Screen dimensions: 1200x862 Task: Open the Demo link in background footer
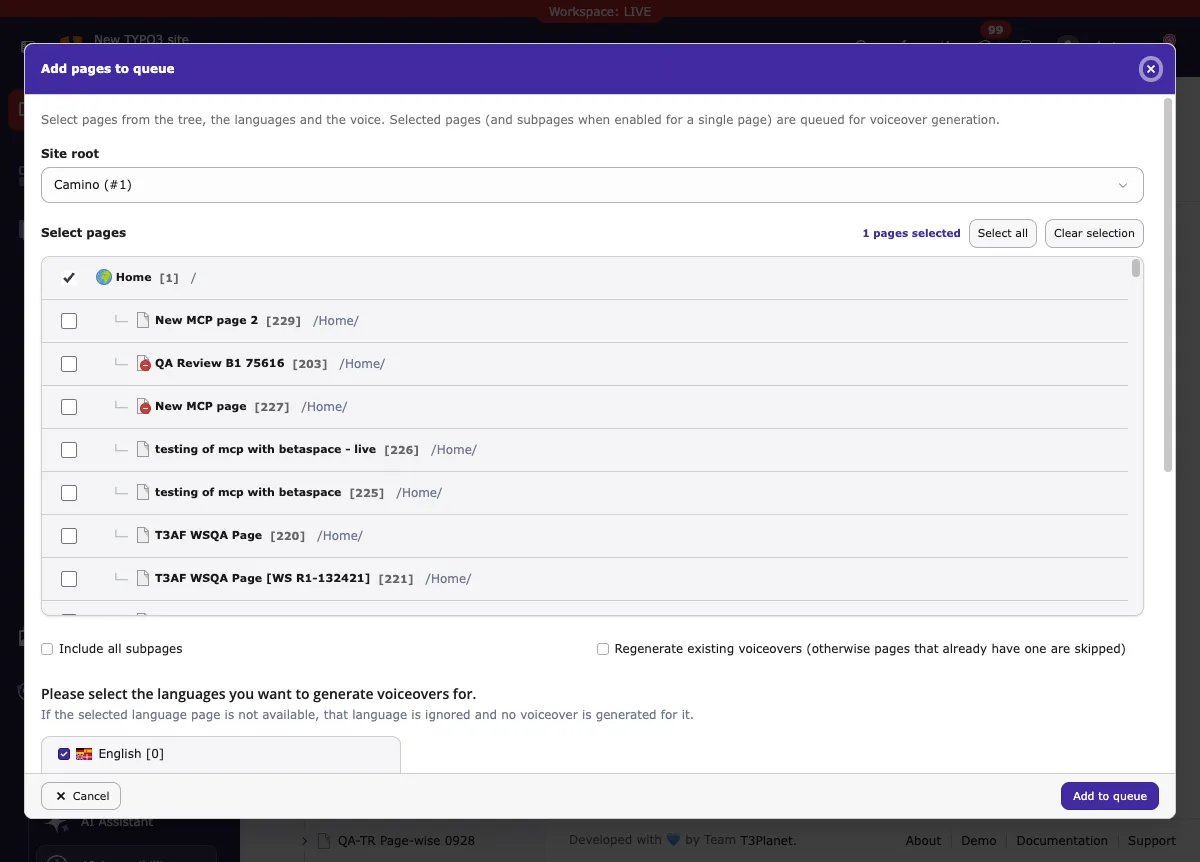978,841
